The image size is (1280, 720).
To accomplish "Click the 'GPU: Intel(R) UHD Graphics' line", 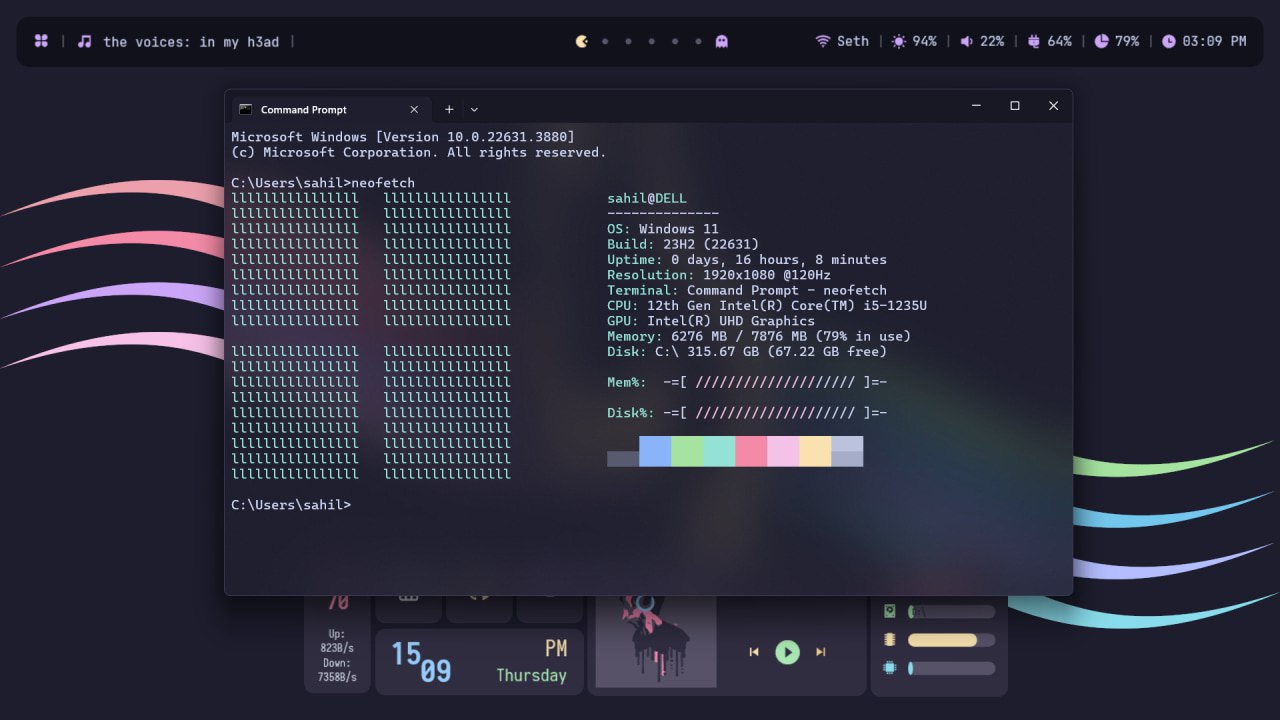I will [x=711, y=321].
